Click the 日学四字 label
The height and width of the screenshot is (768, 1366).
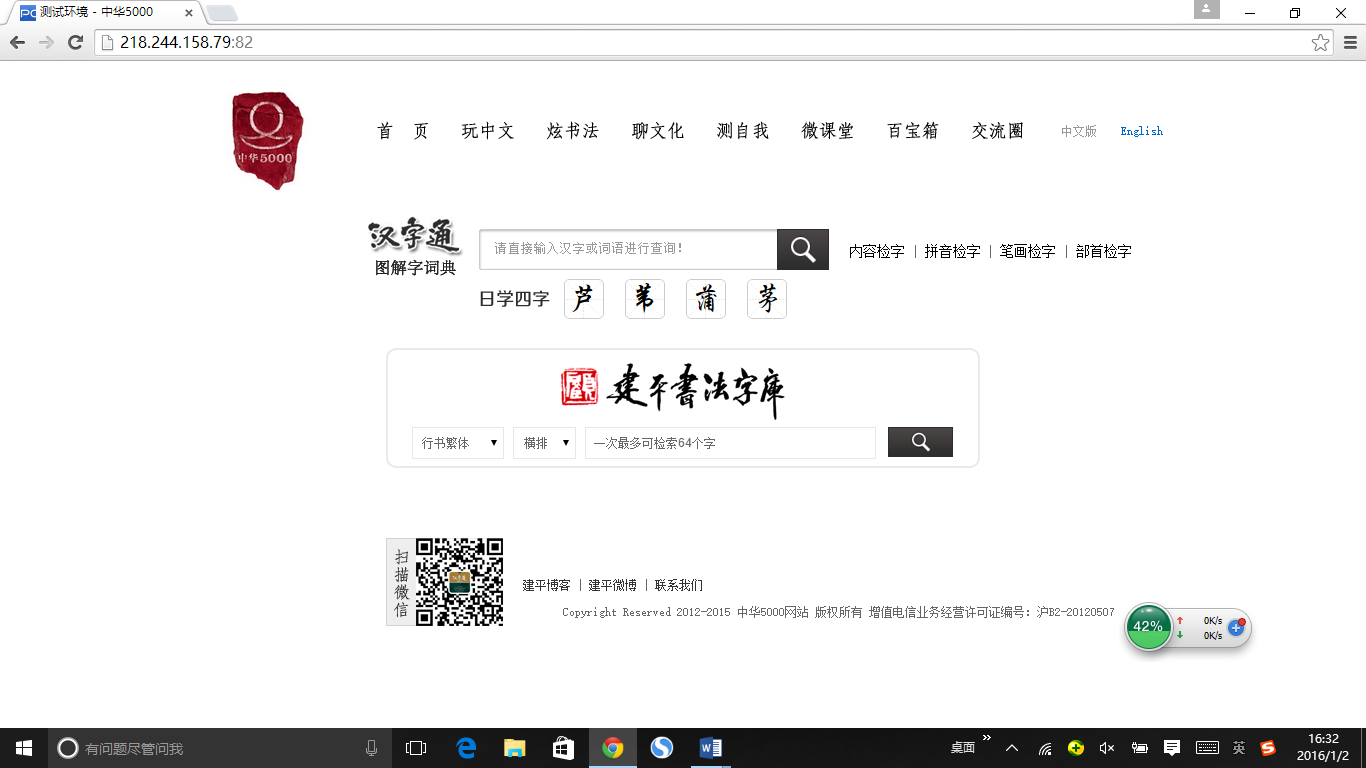(x=515, y=299)
